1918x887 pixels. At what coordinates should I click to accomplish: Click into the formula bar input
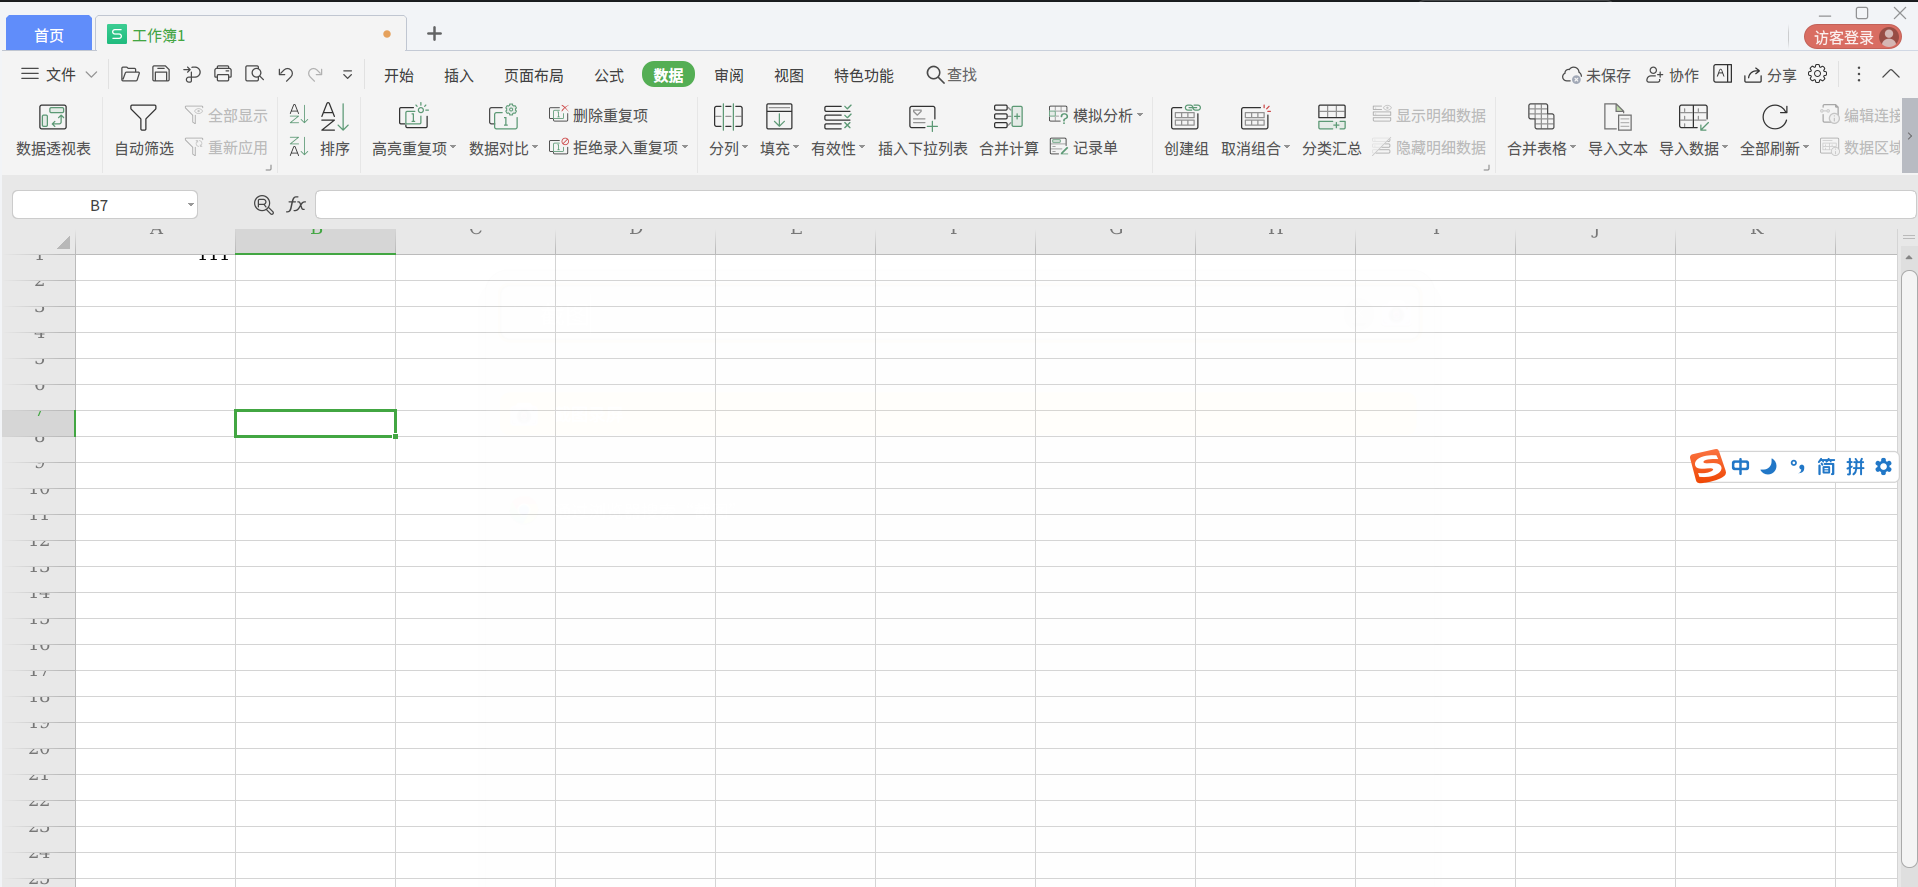pos(1115,205)
